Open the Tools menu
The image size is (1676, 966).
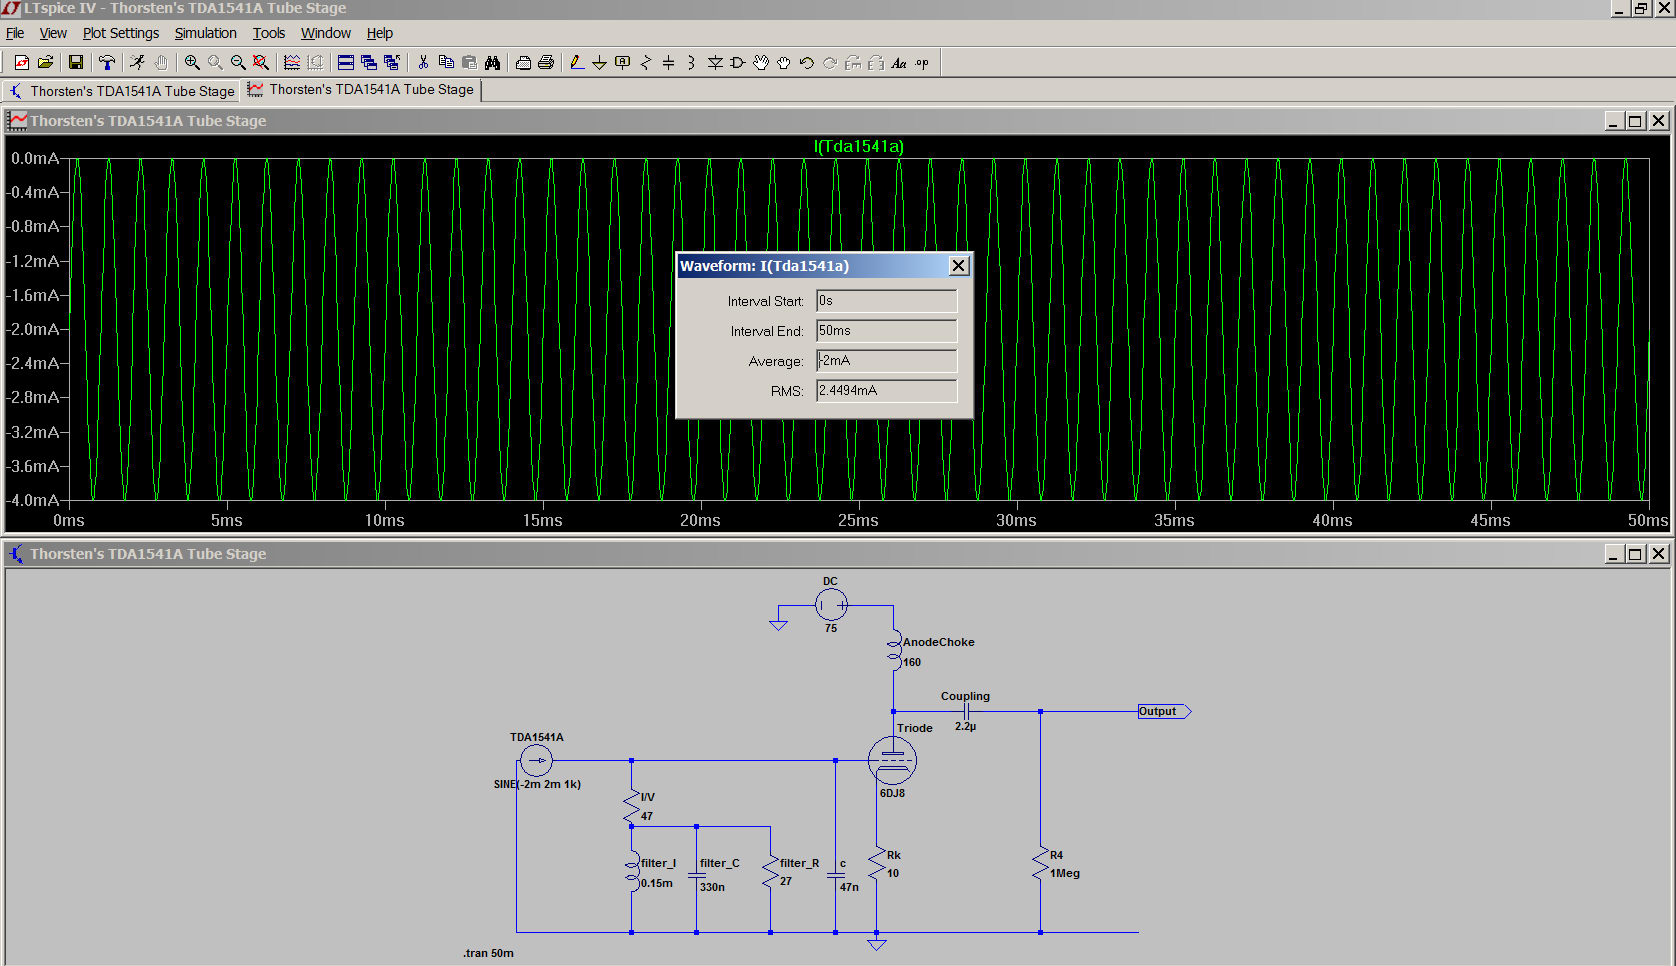(269, 33)
